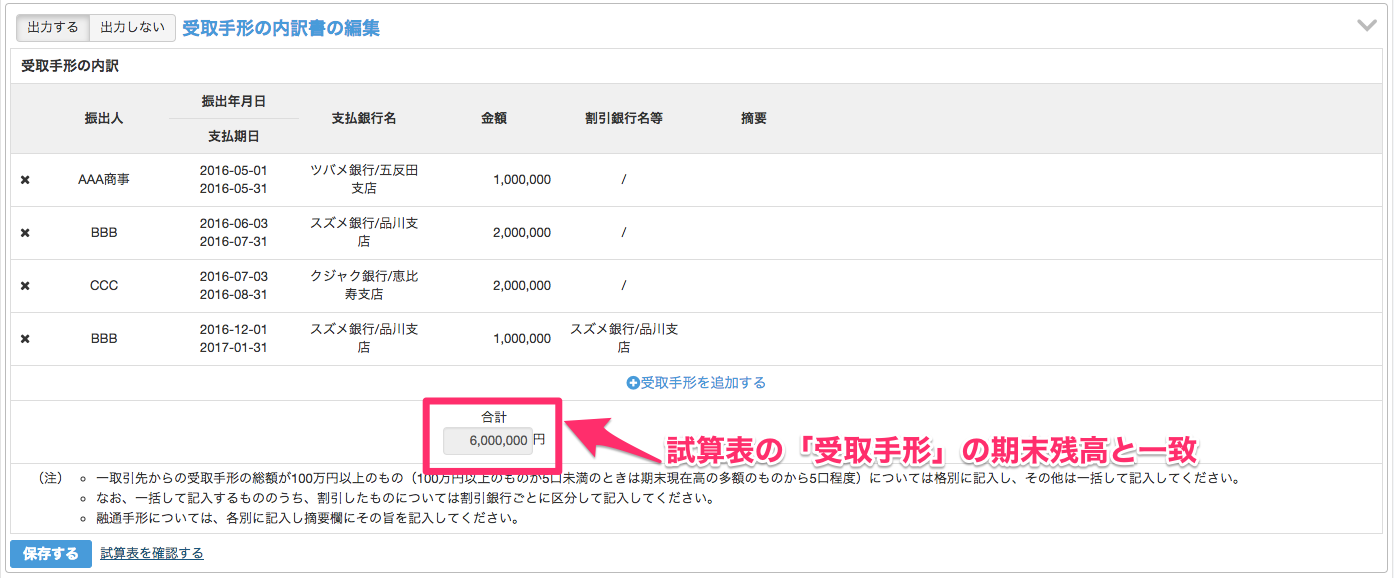Click the due date 2016-08-31

point(234,295)
